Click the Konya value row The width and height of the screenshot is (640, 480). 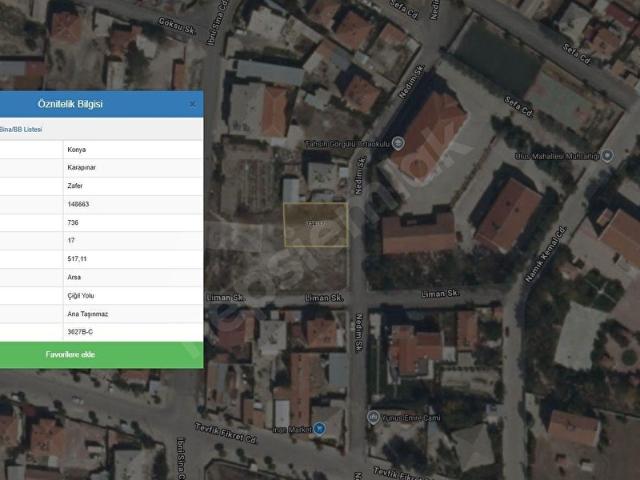pos(133,150)
